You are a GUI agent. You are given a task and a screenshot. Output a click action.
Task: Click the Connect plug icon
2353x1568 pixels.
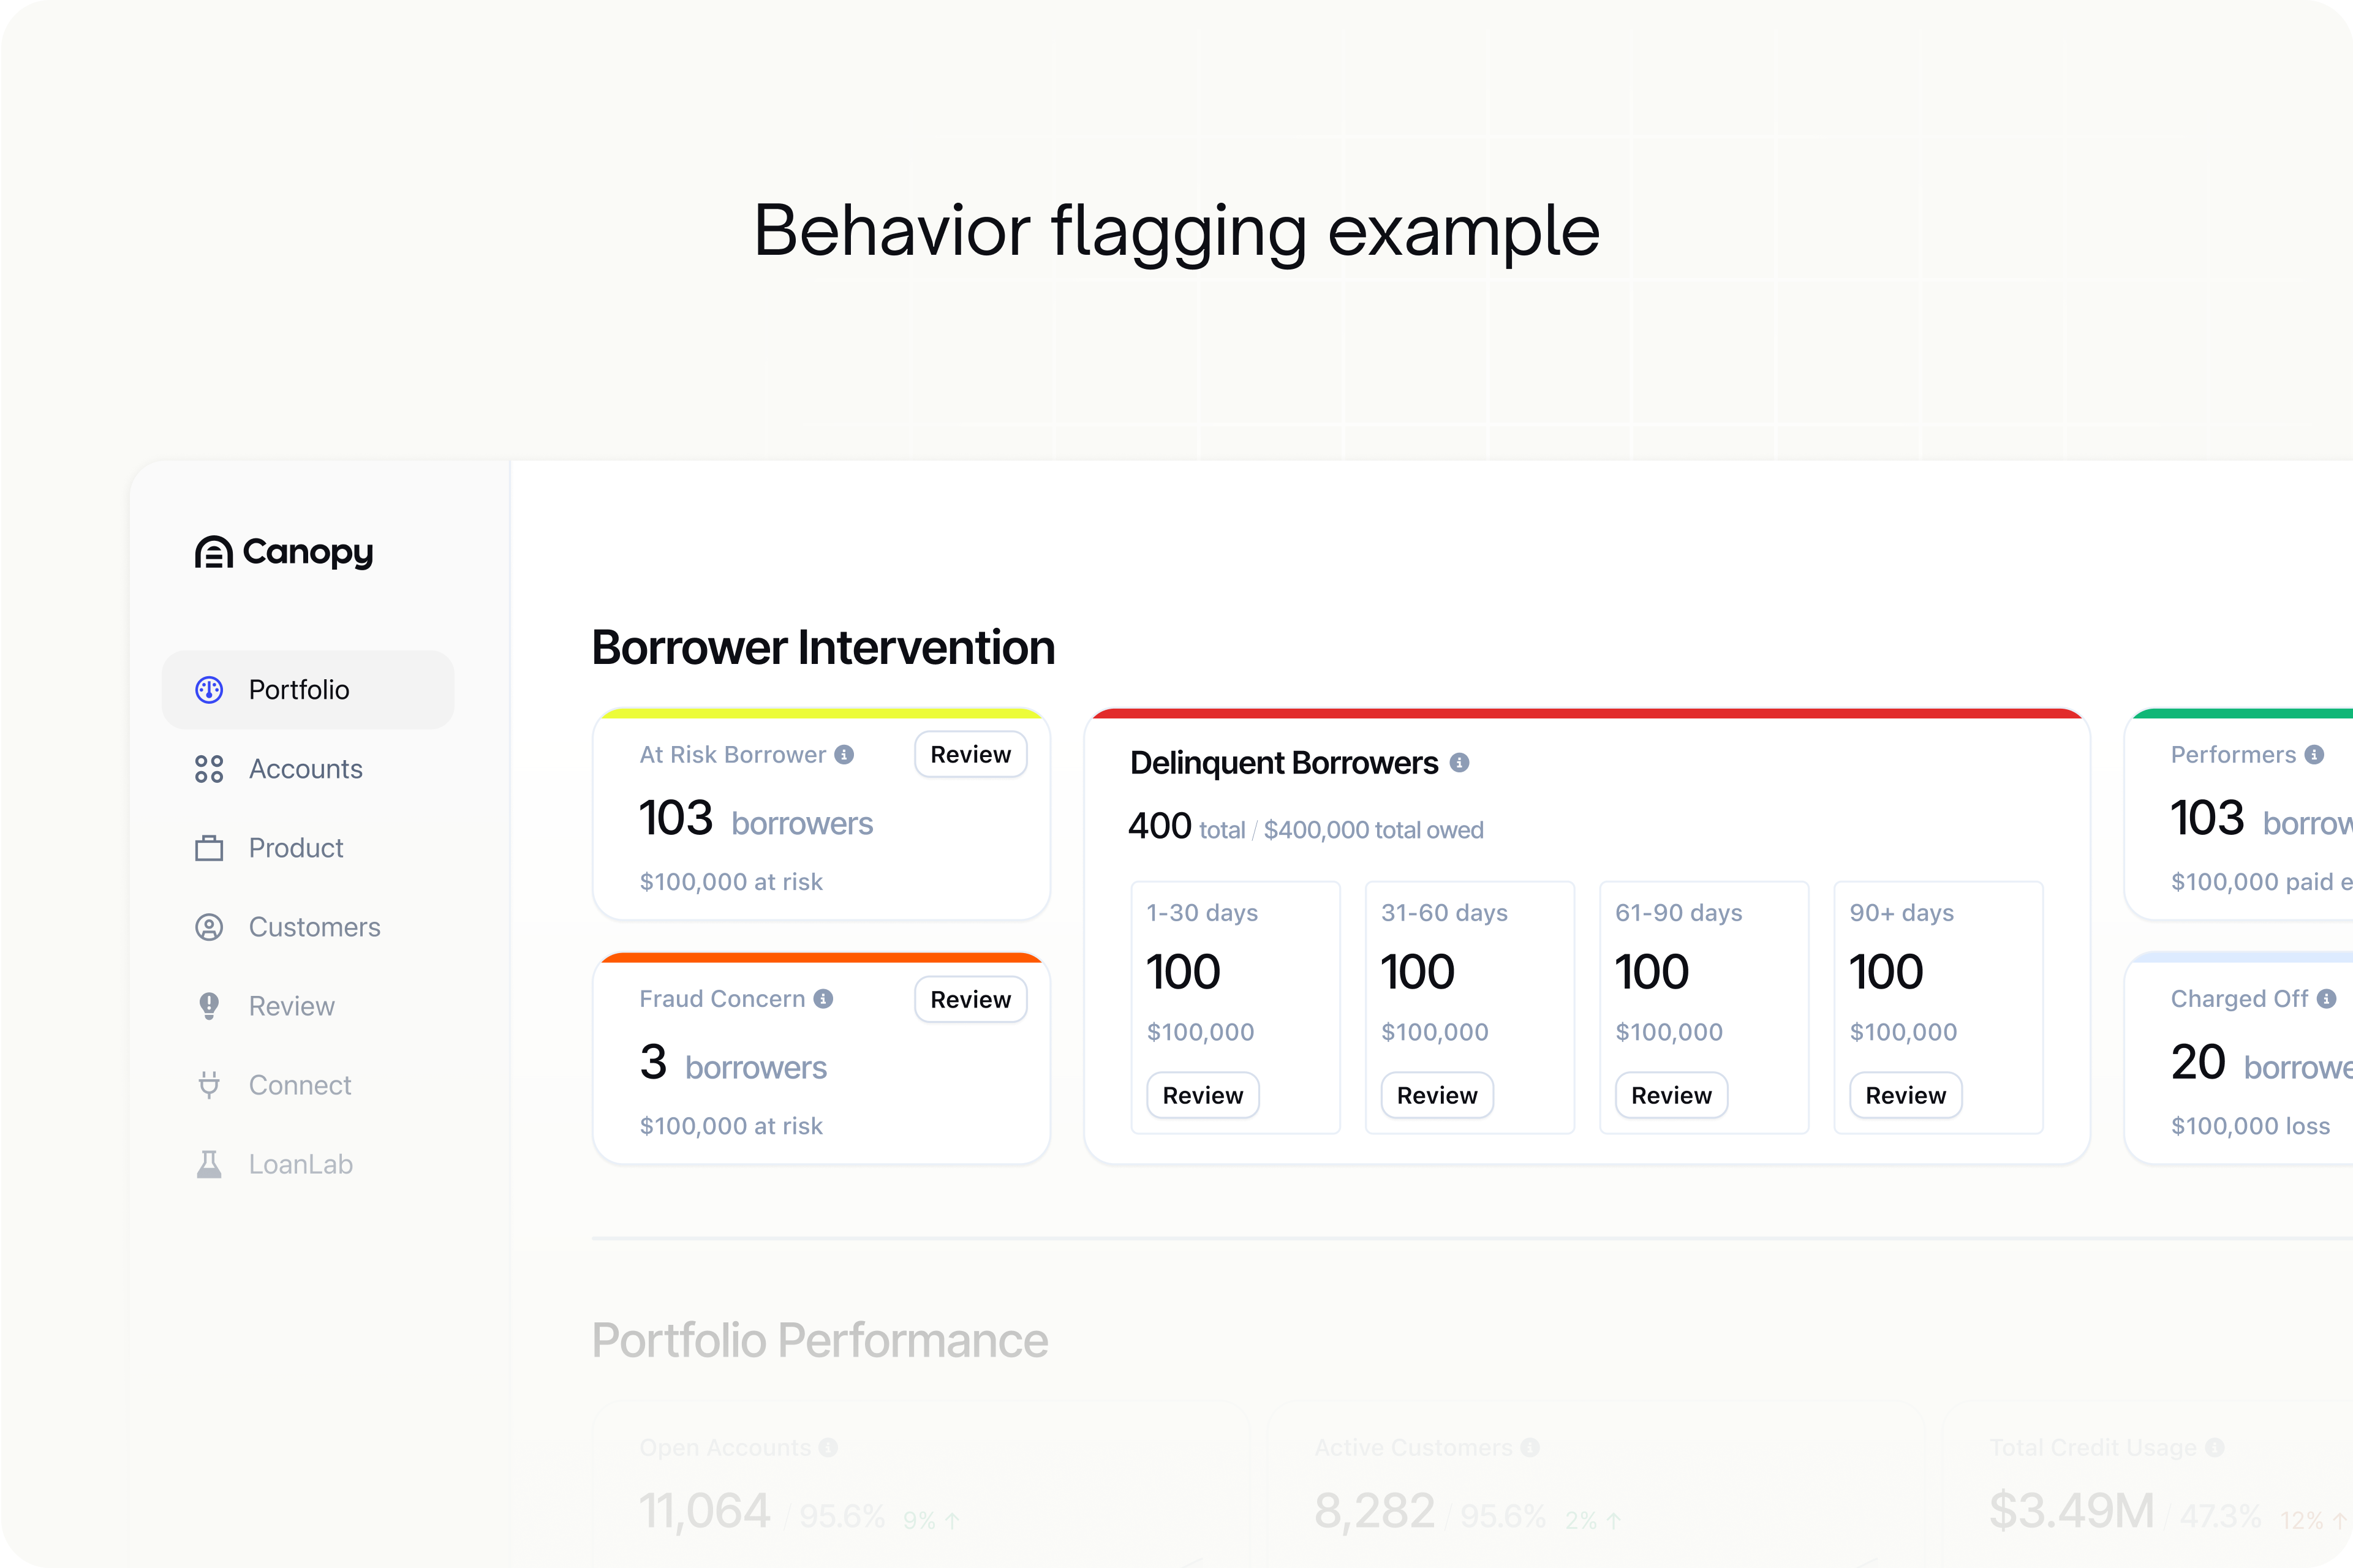click(209, 1085)
